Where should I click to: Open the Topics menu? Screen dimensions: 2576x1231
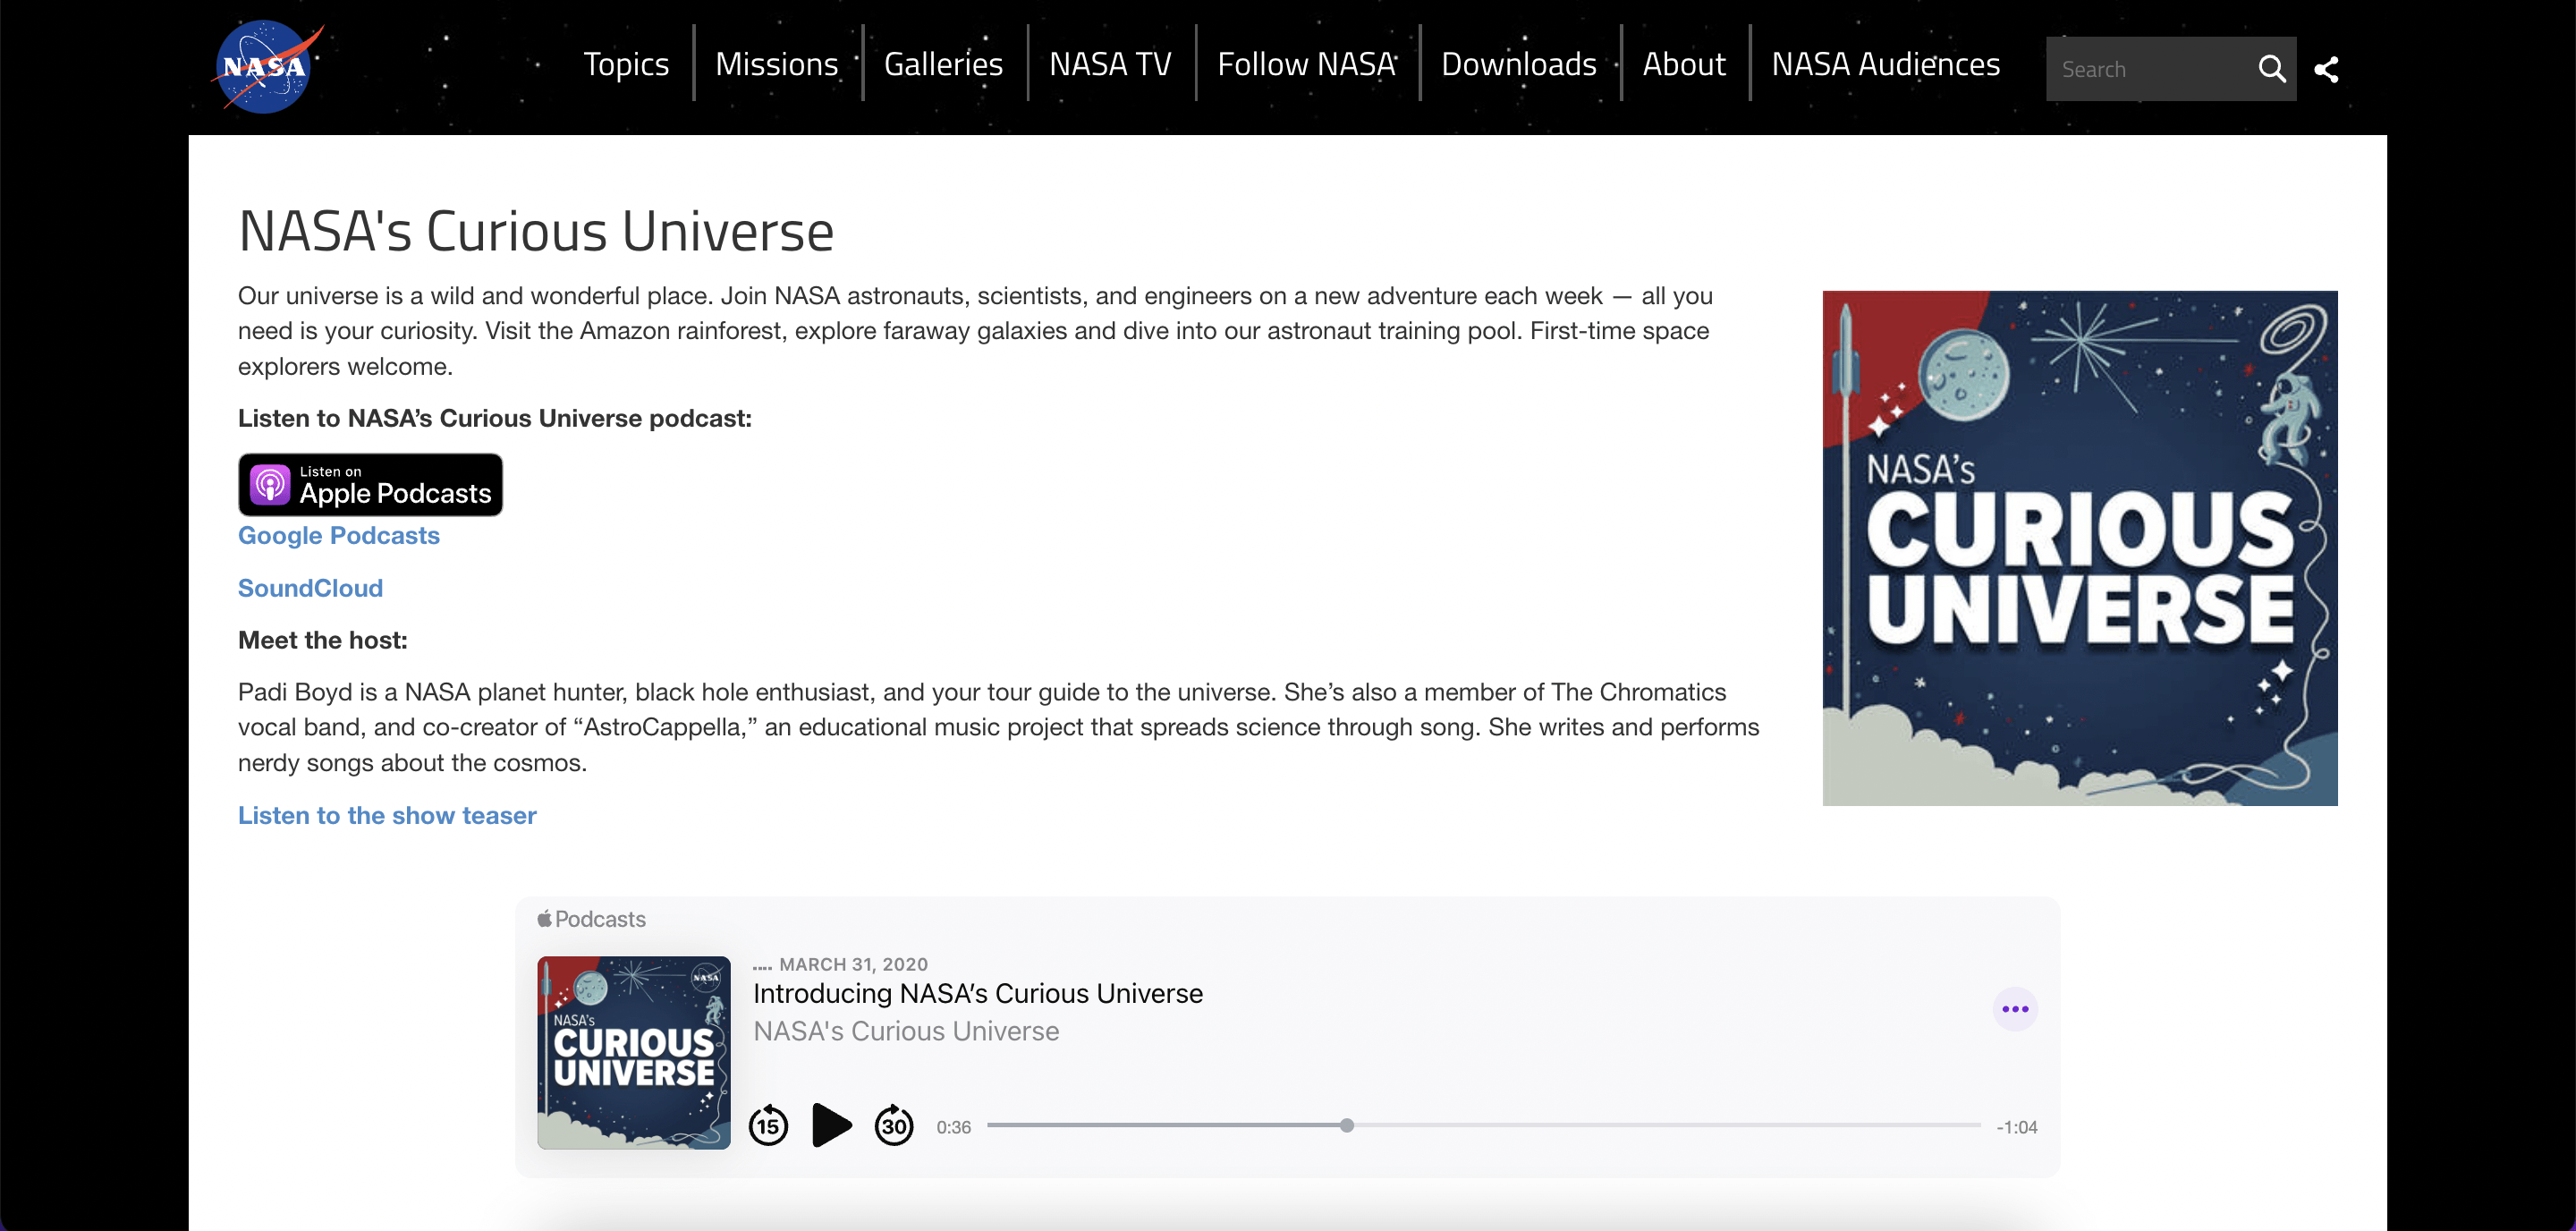[626, 64]
